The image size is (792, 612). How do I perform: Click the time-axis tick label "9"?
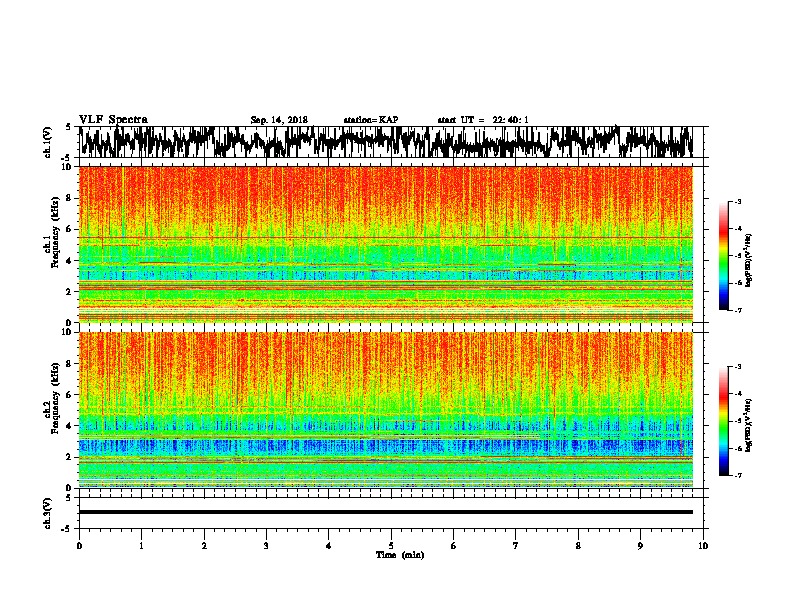tap(640, 546)
